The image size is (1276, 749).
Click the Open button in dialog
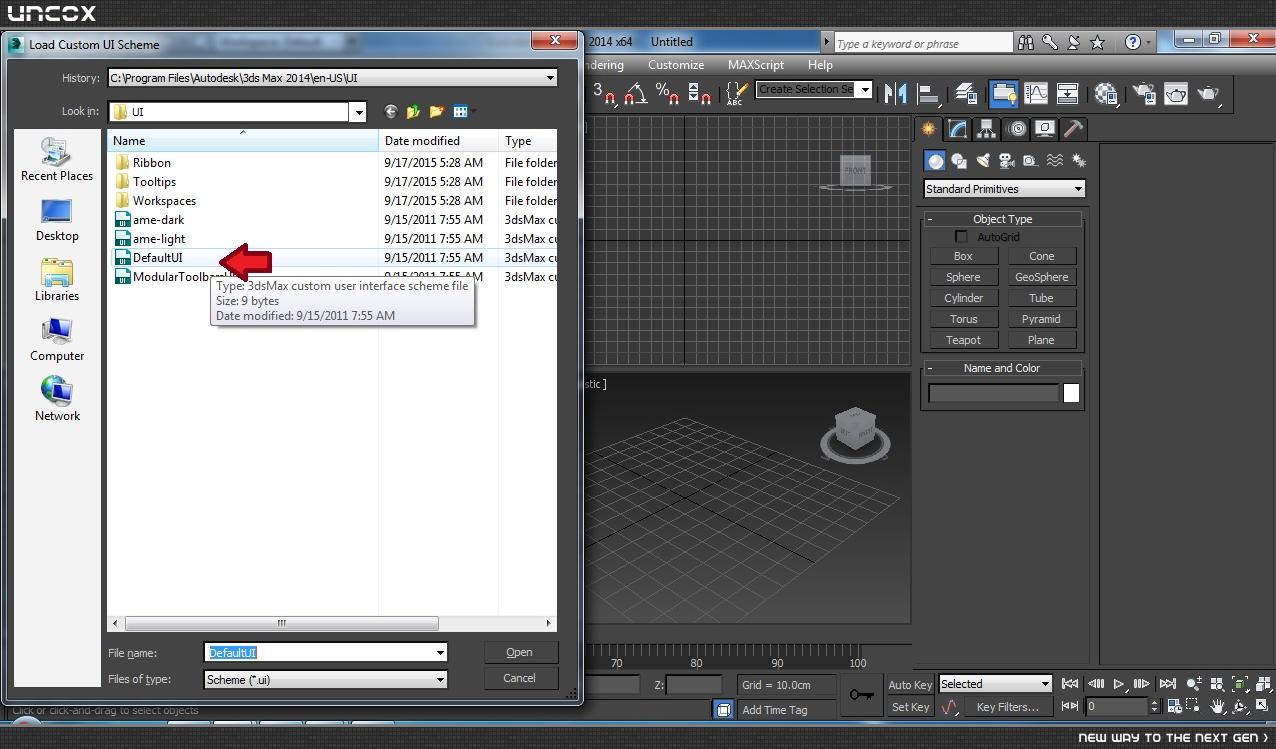pos(519,652)
